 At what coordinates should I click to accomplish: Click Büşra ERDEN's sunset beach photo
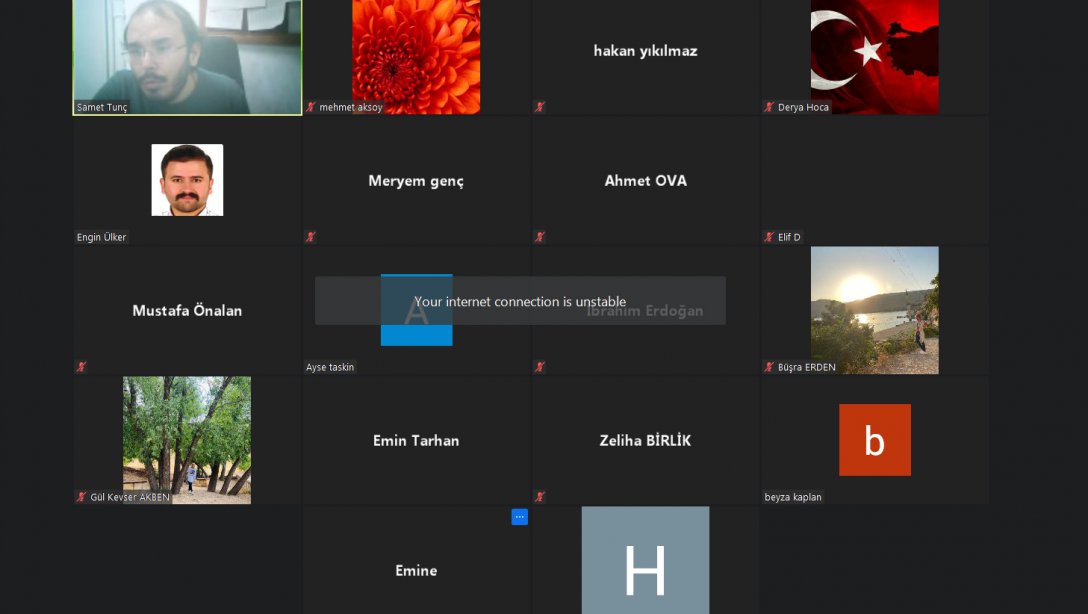tap(874, 310)
